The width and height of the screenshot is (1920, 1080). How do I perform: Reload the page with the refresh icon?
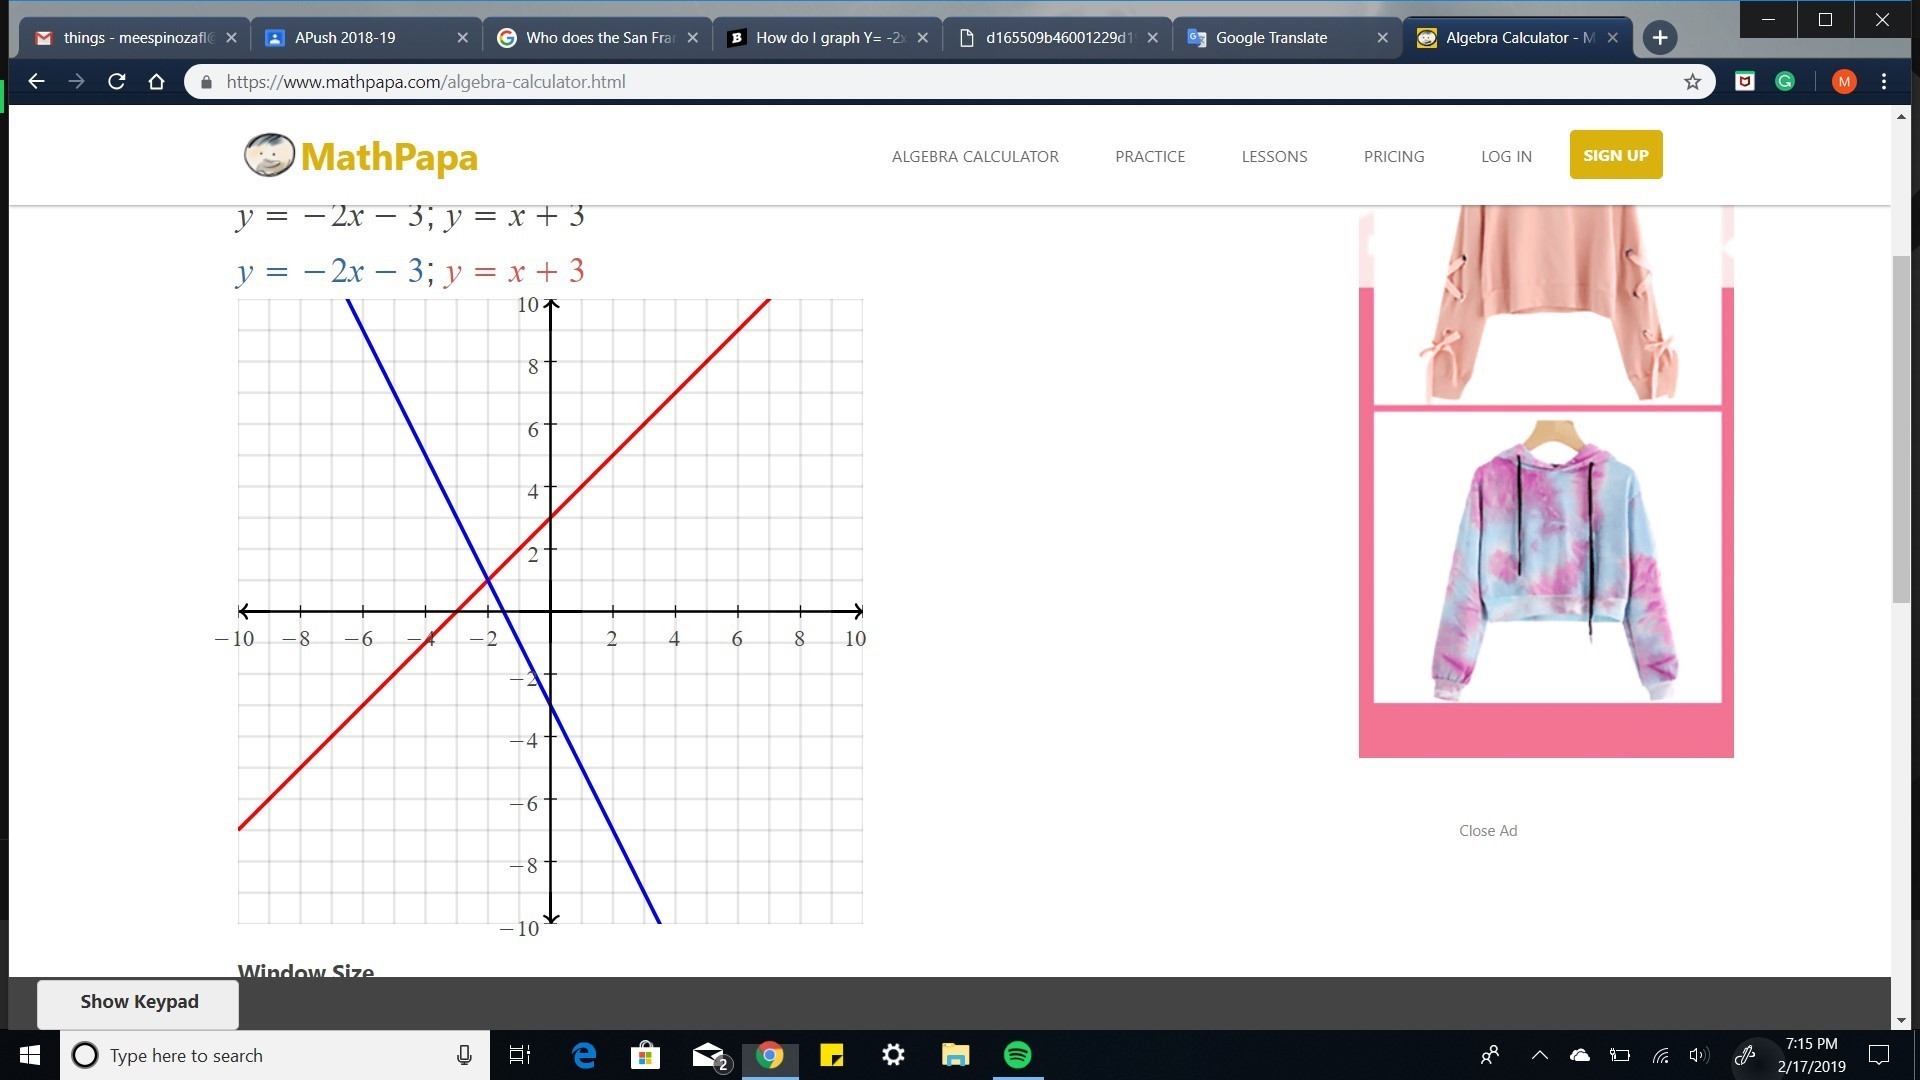(117, 82)
